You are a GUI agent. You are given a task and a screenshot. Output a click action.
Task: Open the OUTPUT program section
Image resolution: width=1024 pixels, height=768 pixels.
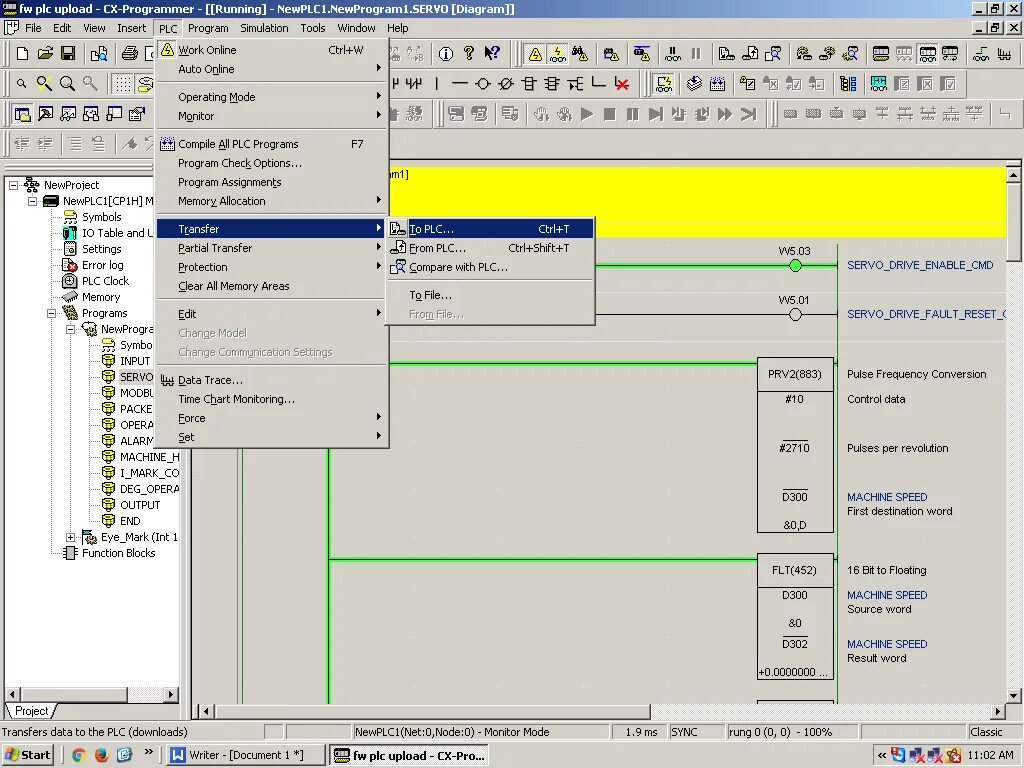(139, 505)
